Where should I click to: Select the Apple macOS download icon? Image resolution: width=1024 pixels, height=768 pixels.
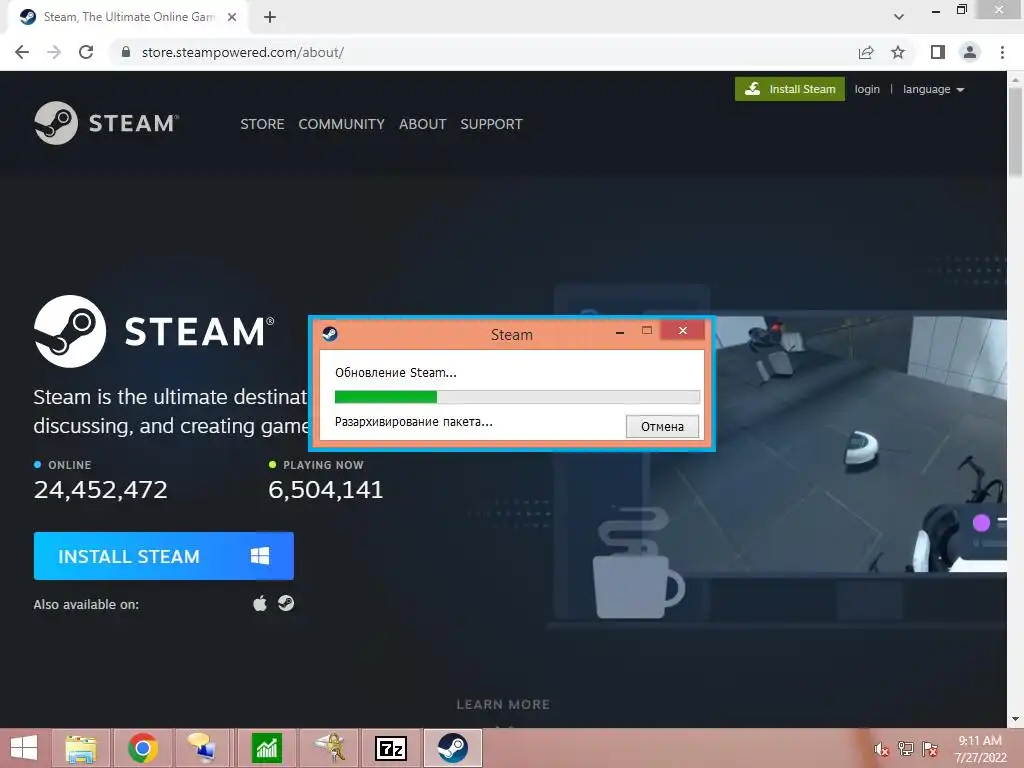pyautogui.click(x=260, y=603)
